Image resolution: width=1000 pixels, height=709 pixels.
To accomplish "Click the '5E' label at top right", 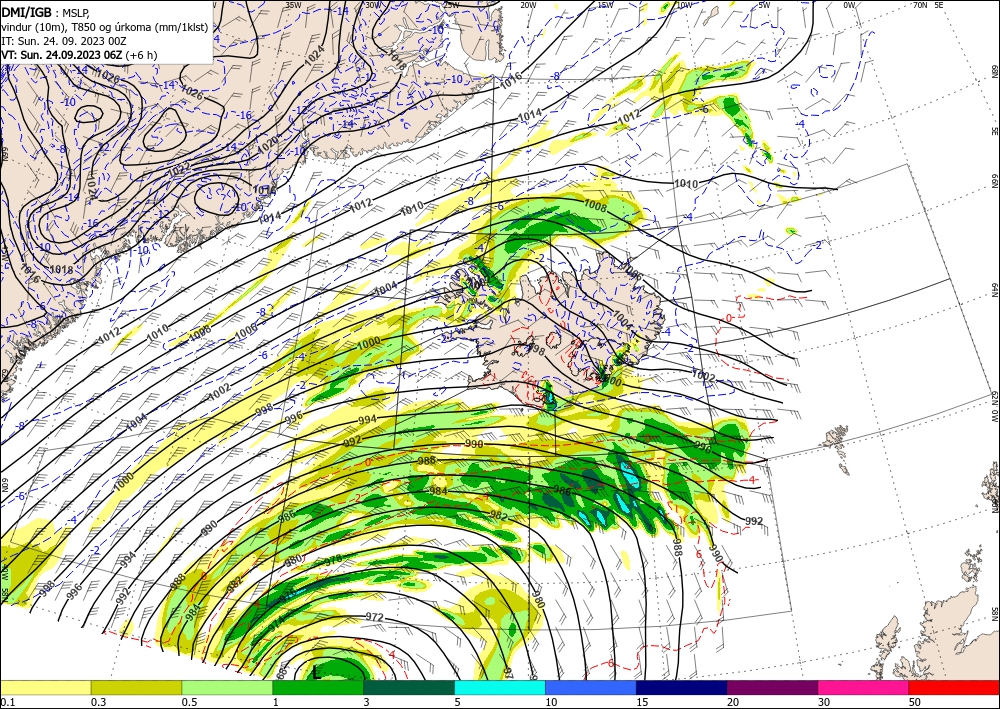I will [939, 5].
